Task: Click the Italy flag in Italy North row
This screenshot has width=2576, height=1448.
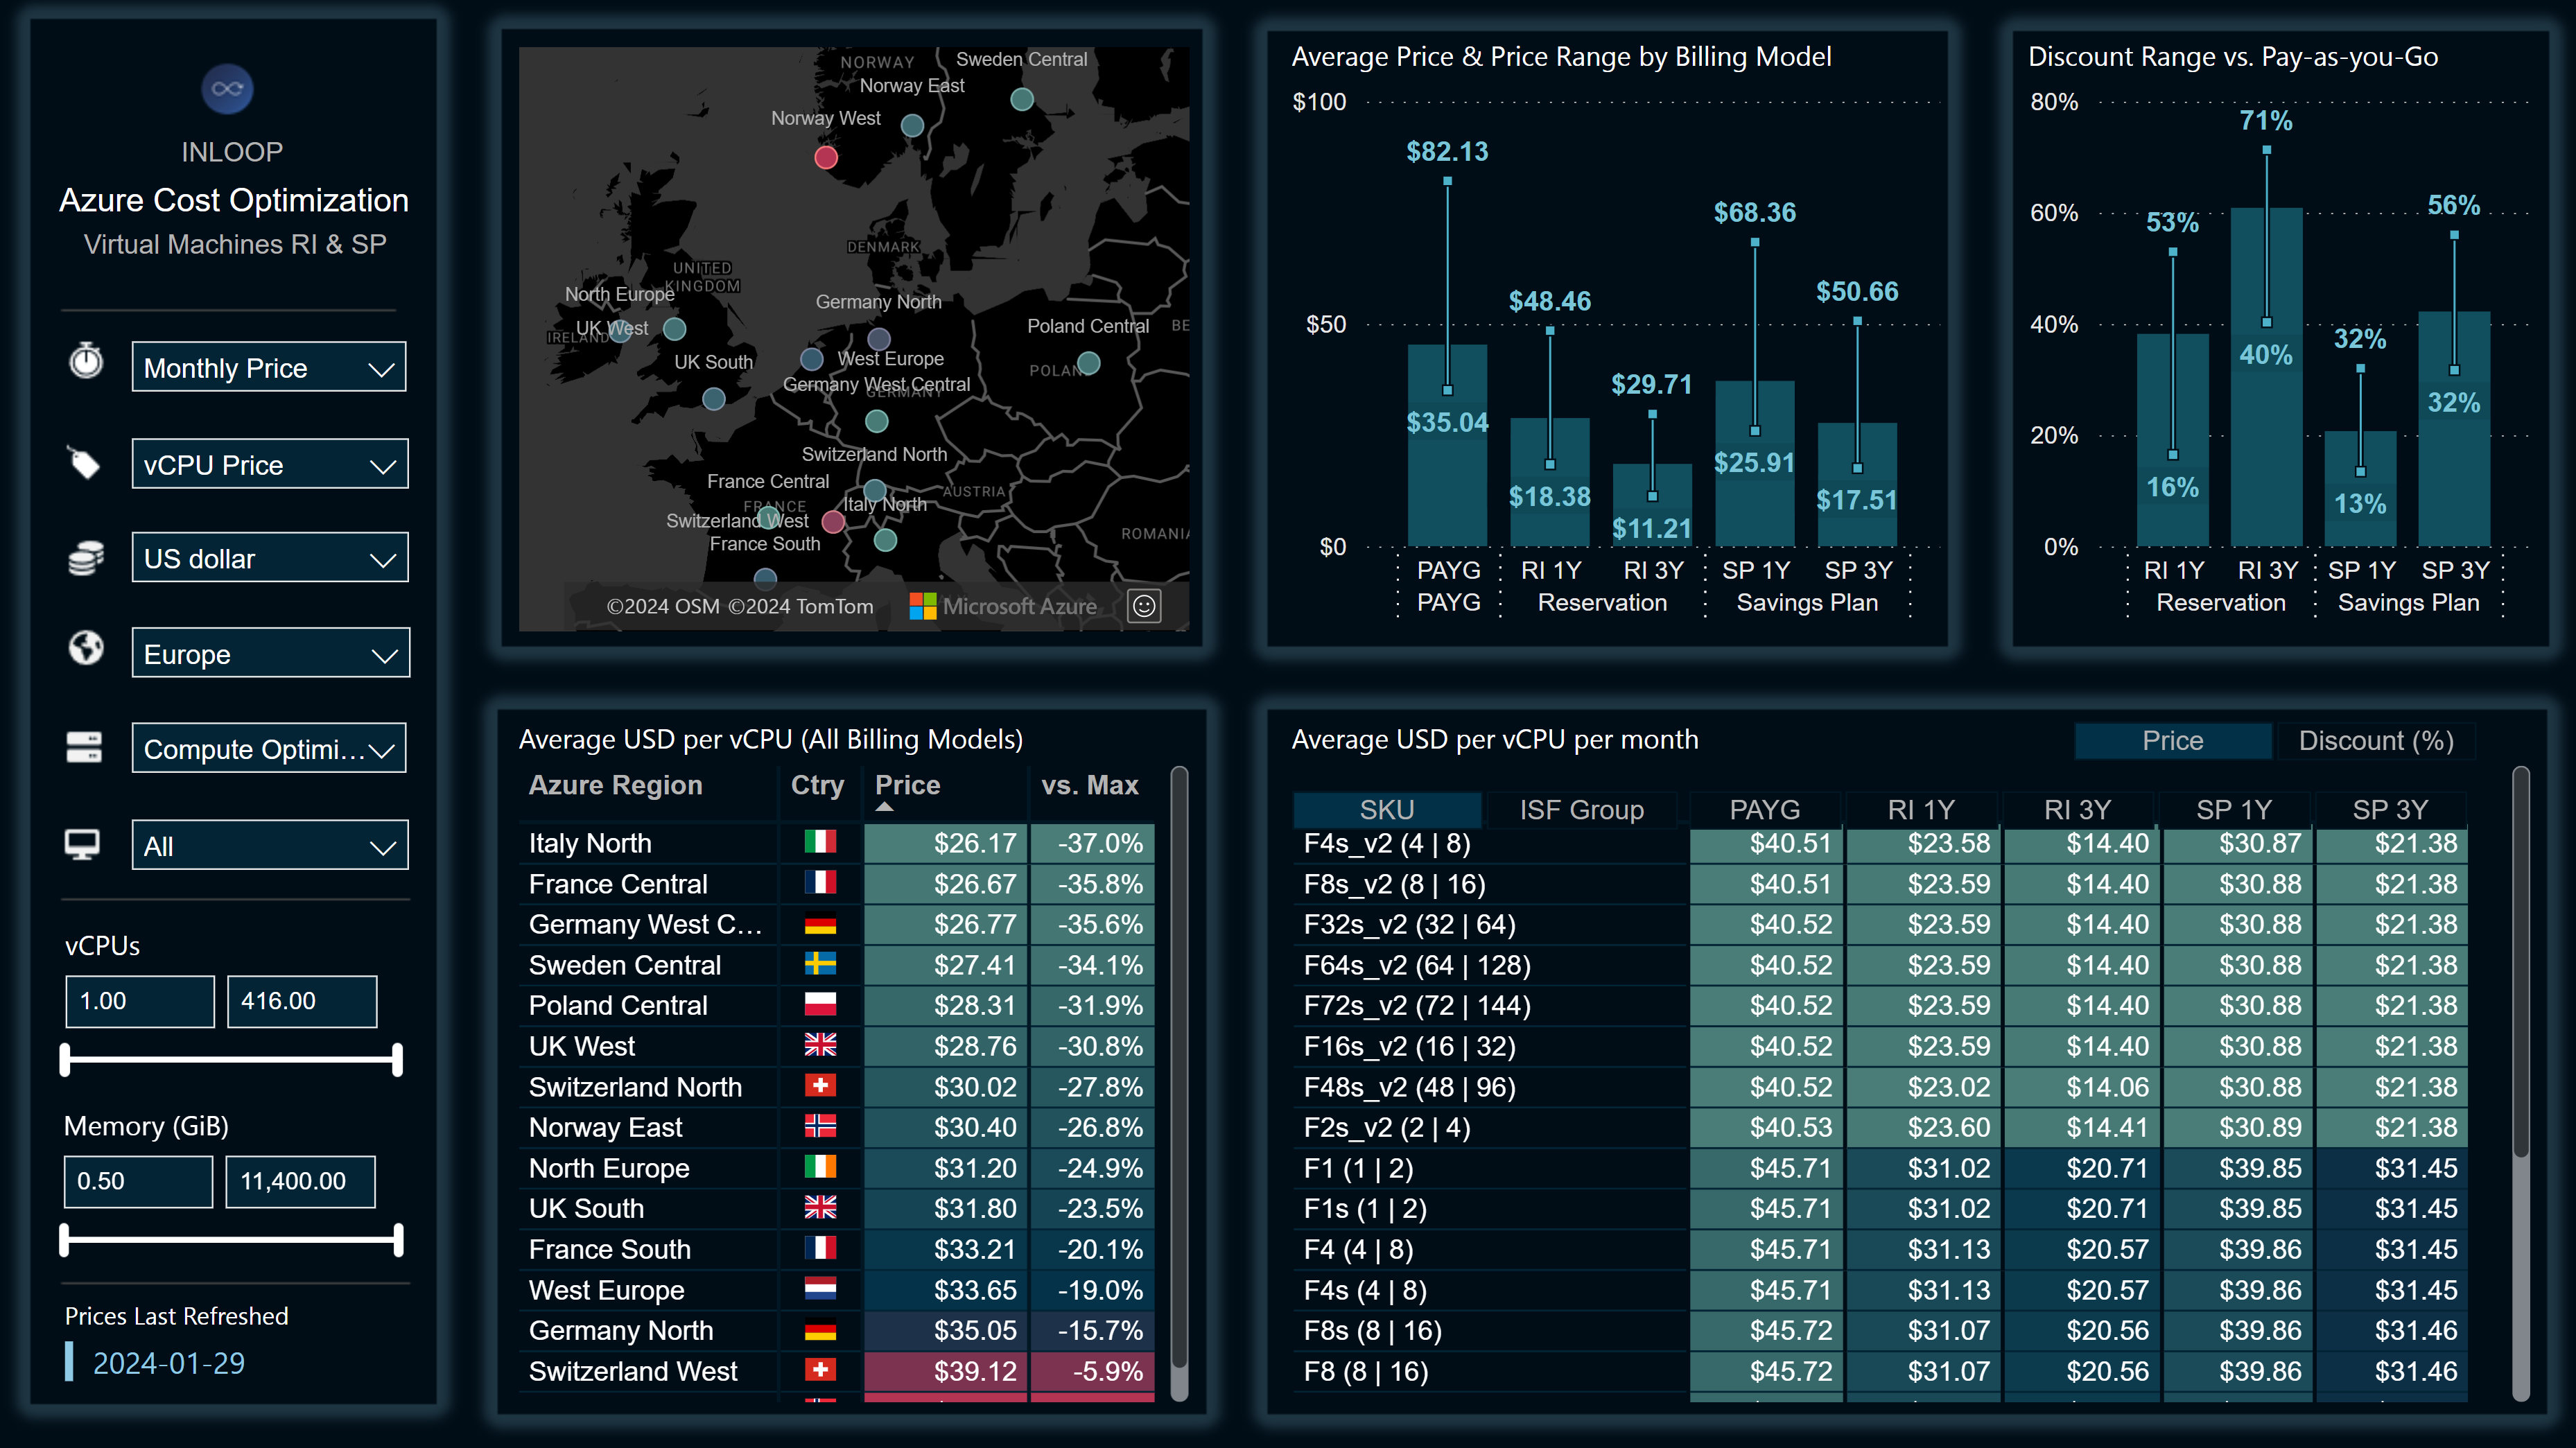Action: tap(820, 842)
